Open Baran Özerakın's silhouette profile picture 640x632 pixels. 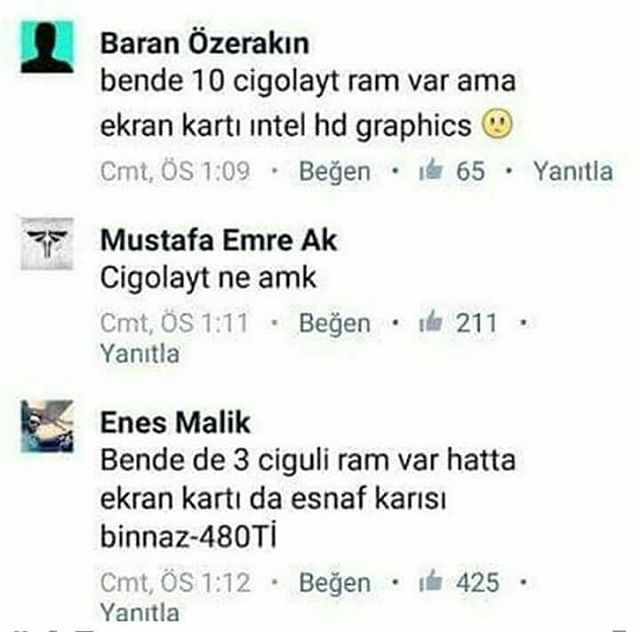(x=47, y=47)
